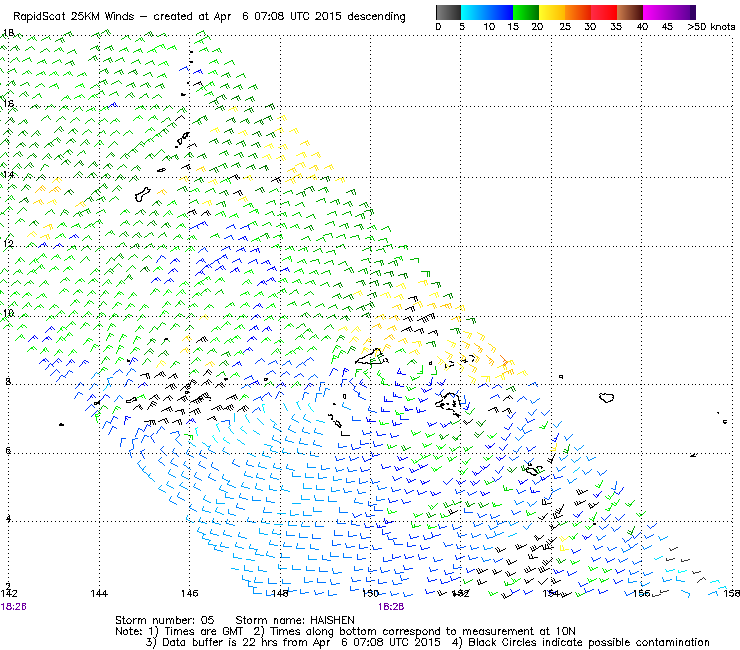Click the latitude axis label '6'
Viewport: 740px width, 650px height.
pos(8,450)
